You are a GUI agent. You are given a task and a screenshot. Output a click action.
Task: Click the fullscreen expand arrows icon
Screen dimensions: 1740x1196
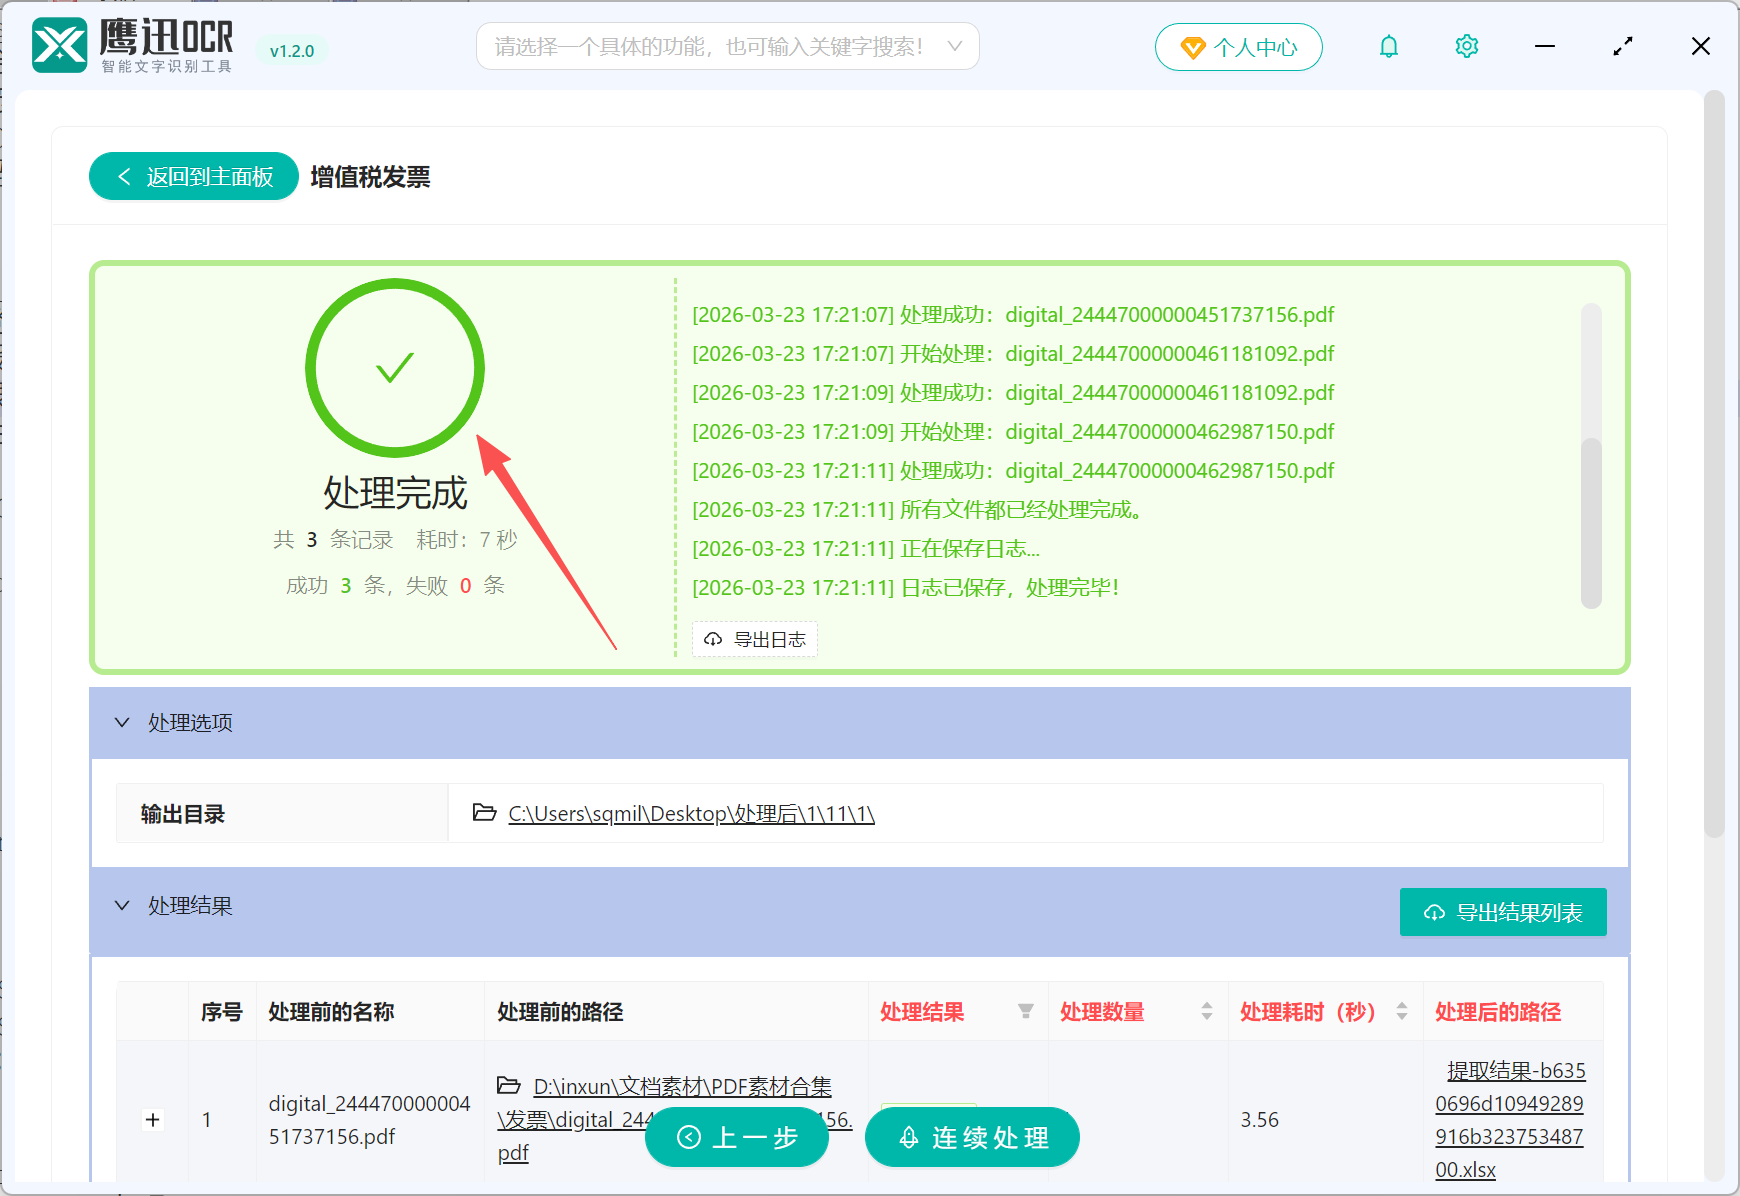1622,46
